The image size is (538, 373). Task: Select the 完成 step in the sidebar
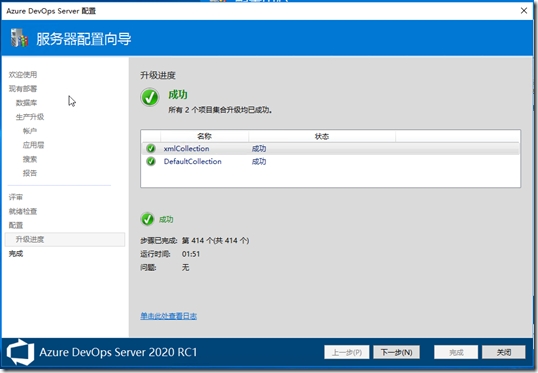tap(15, 254)
